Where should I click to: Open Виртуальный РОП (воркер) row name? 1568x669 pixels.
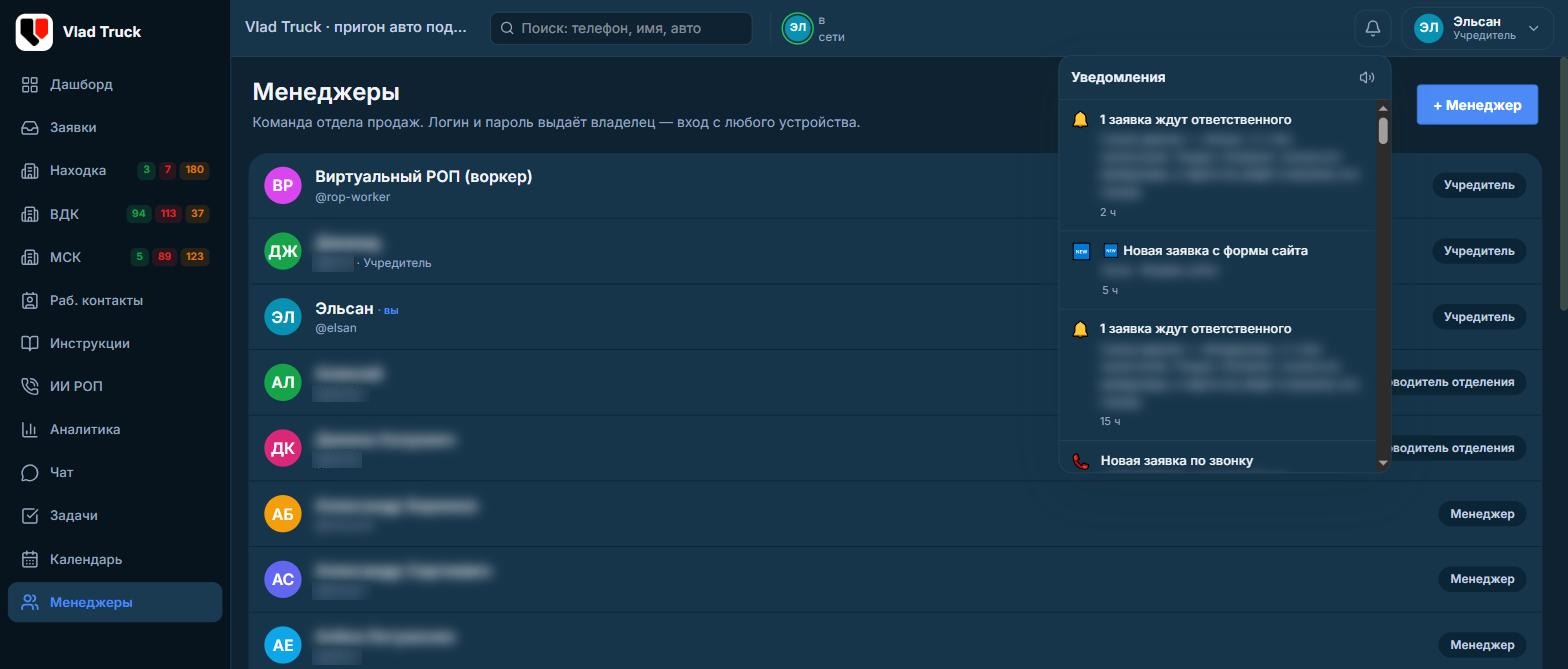(423, 177)
